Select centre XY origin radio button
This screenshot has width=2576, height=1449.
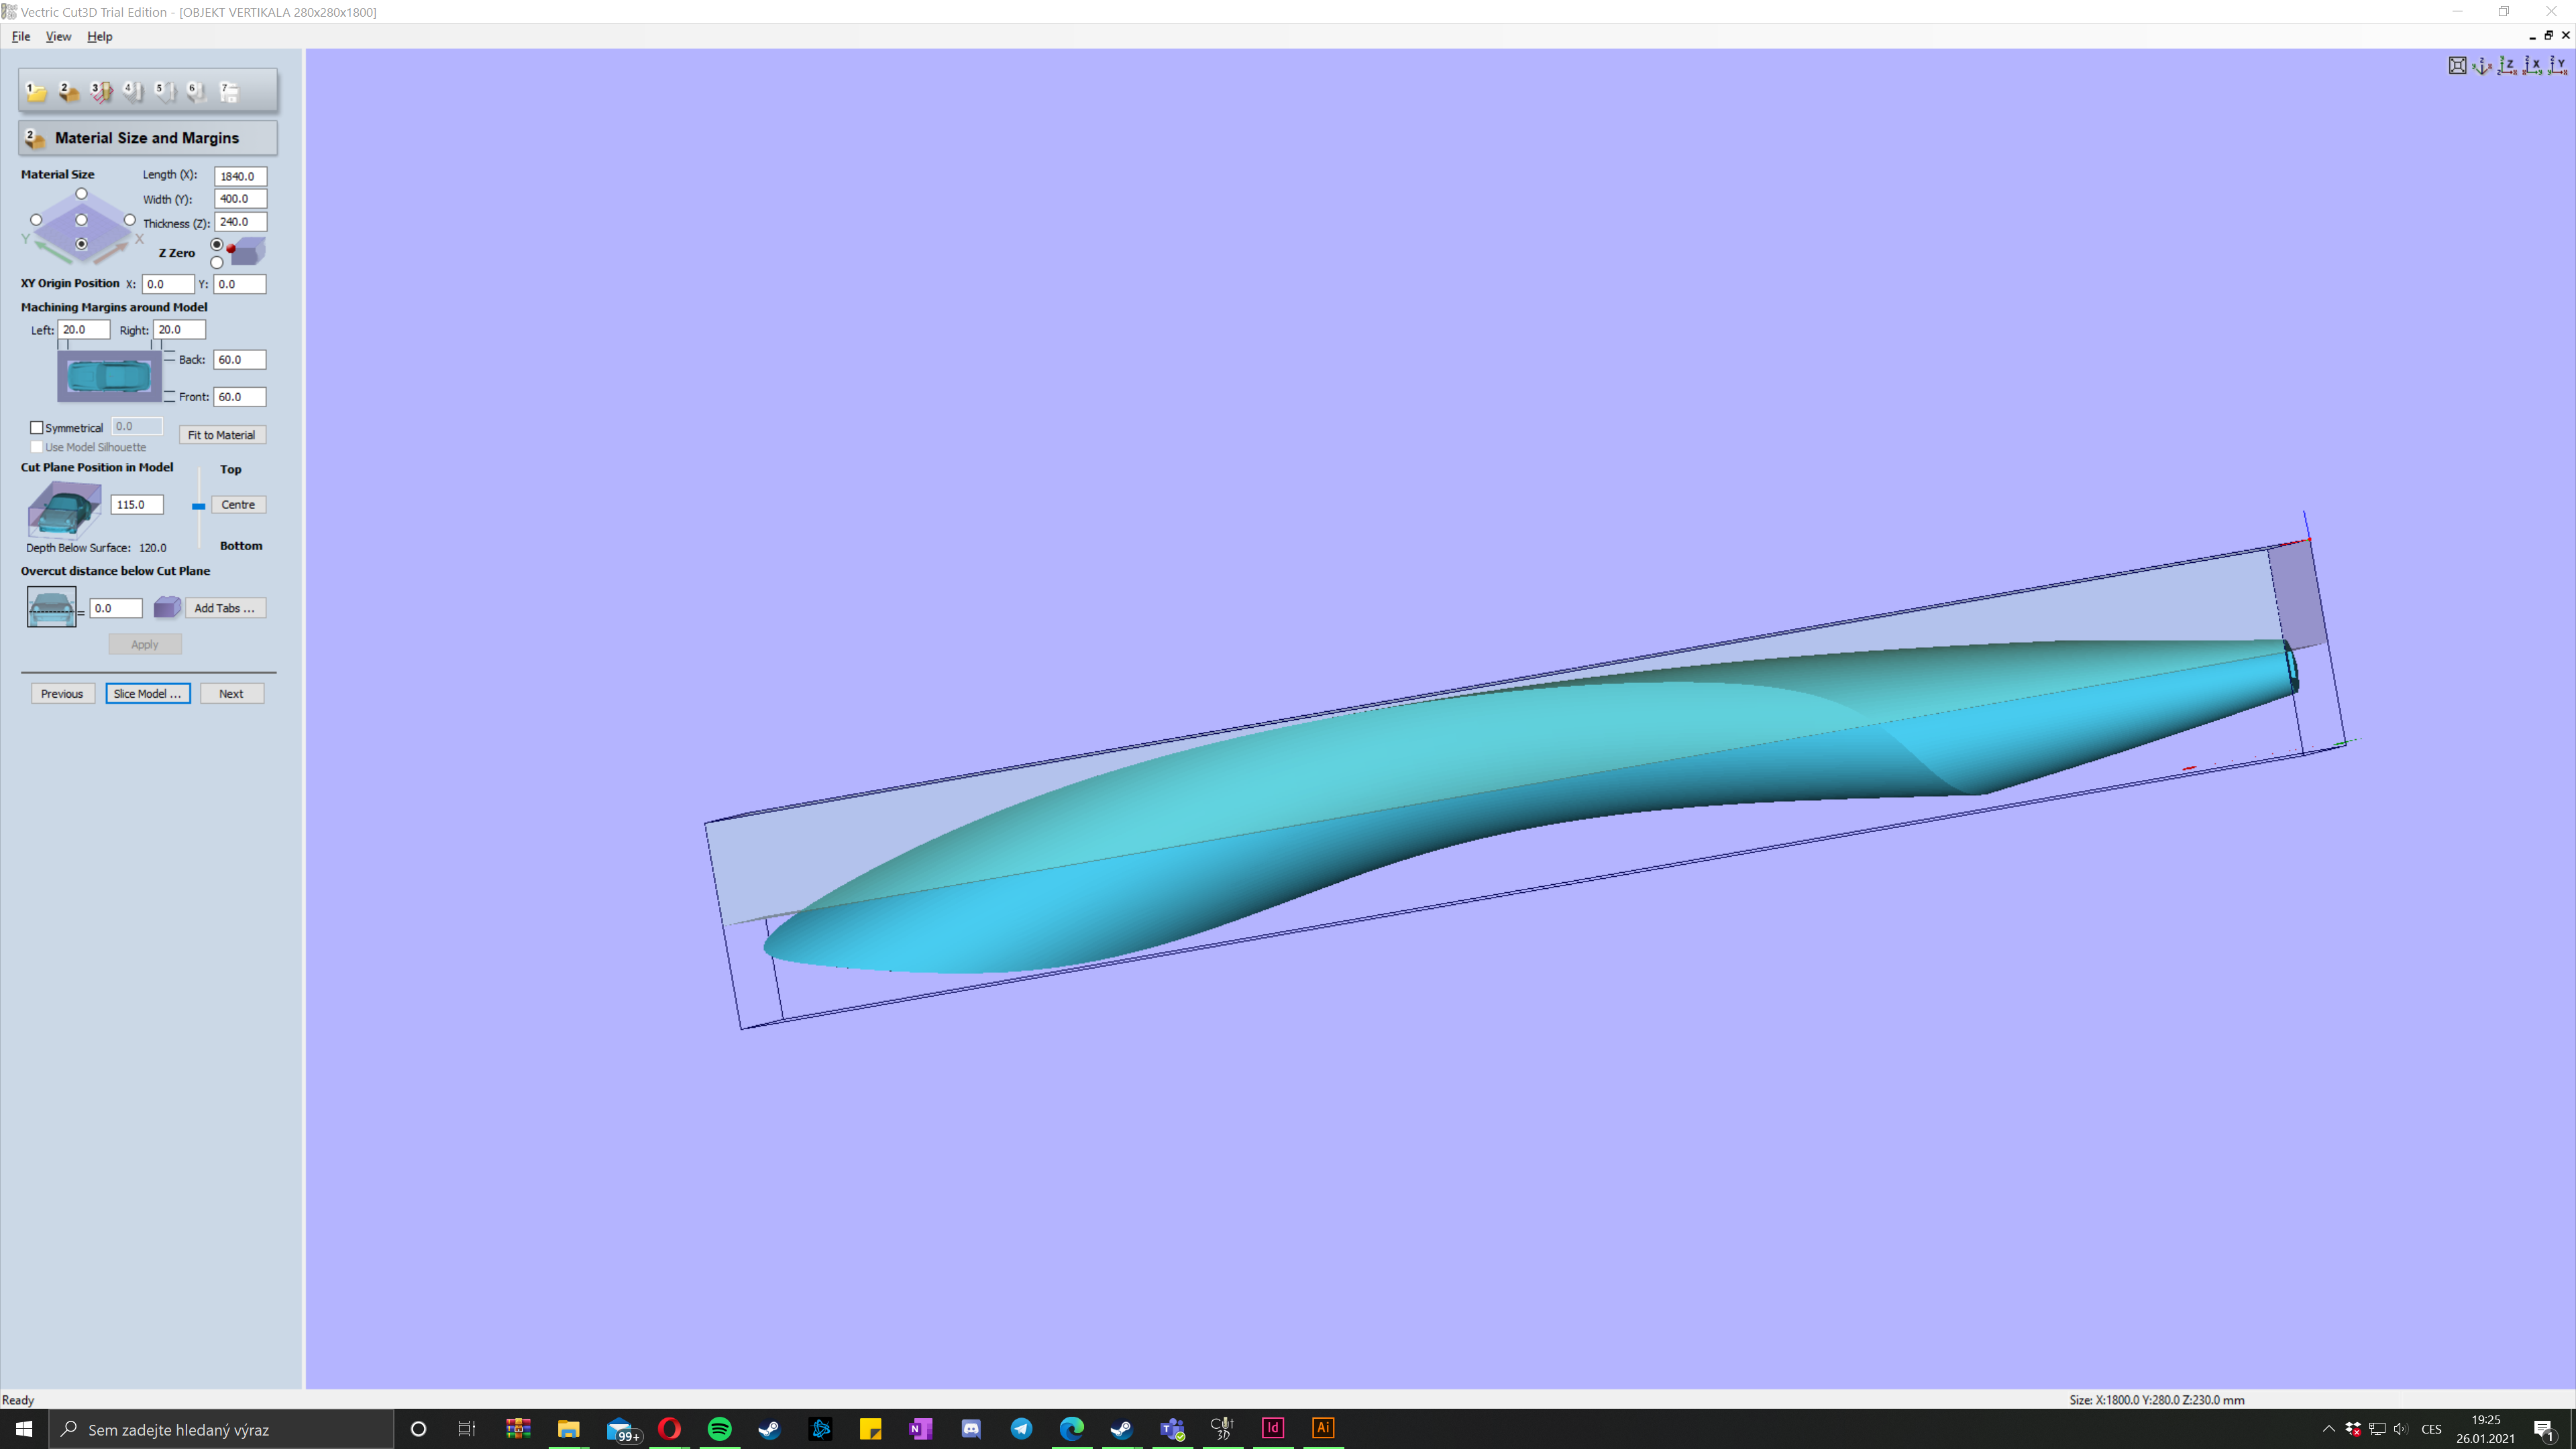point(82,220)
